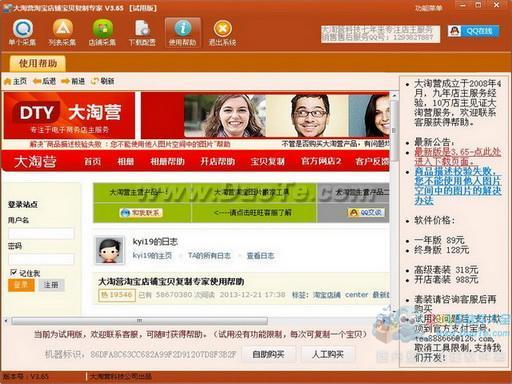This screenshot has width=512, height=384.
Task: Click the 退出系统 exit system icon
Action: [222, 32]
